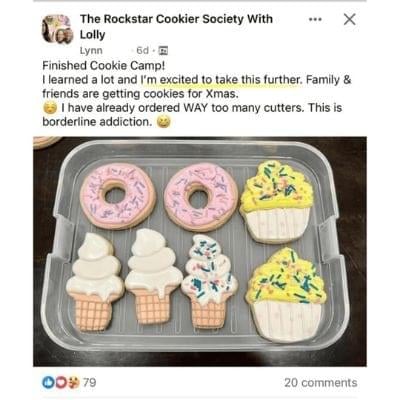The image size is (400, 400).
Task: Click the sprinkled ice cream cone cookie
Action: 209,282
